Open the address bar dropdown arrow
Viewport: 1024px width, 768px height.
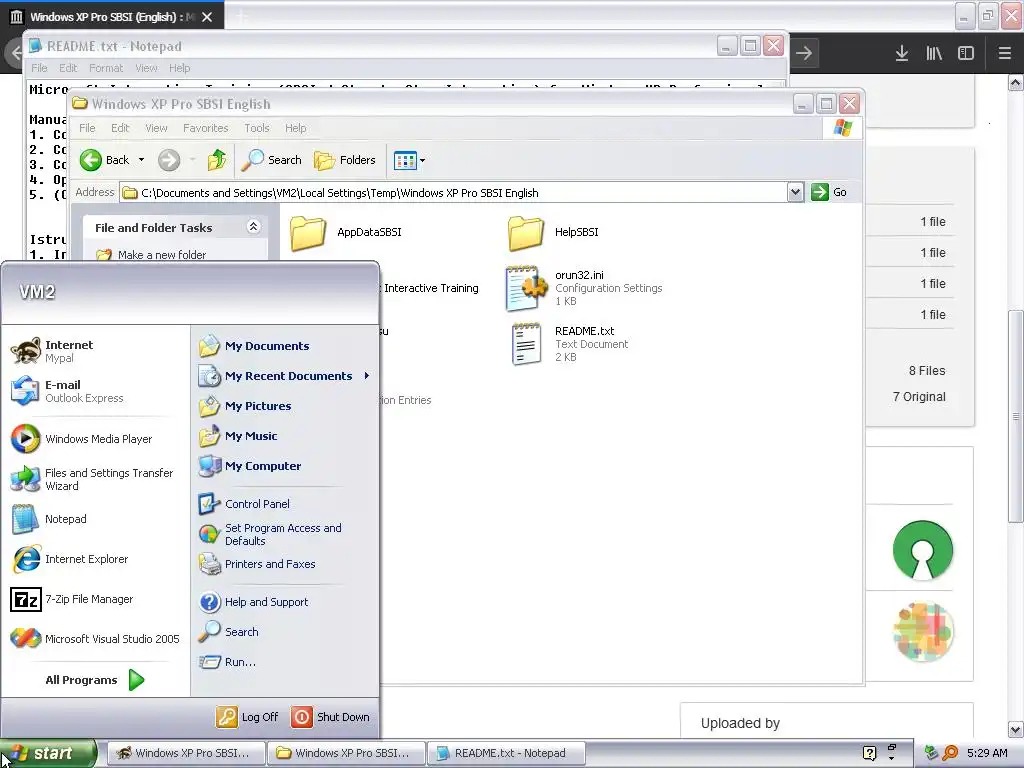(x=795, y=193)
